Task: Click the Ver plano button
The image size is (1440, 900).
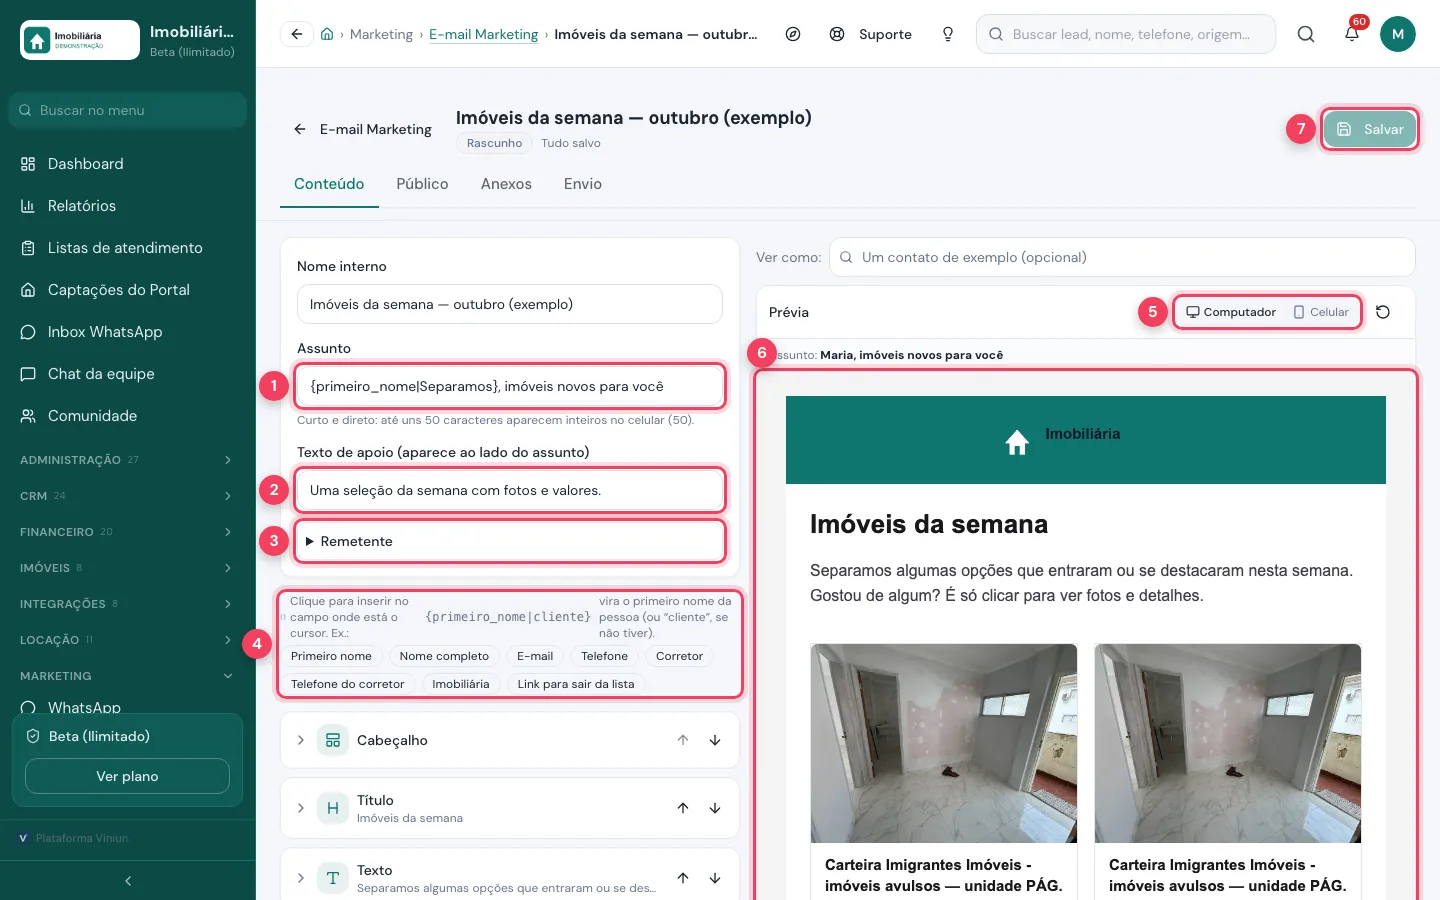Action: click(x=127, y=776)
